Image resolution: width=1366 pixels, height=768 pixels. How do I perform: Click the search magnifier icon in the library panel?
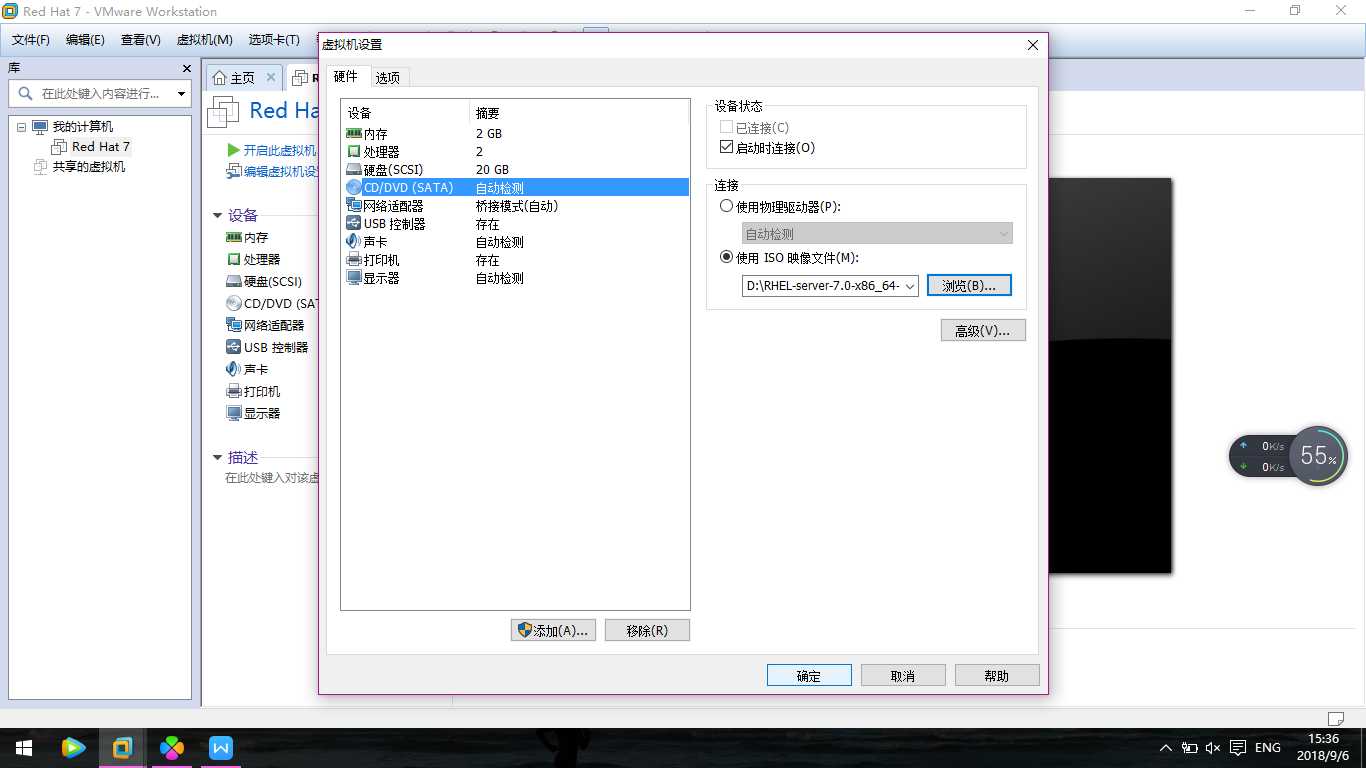24,94
